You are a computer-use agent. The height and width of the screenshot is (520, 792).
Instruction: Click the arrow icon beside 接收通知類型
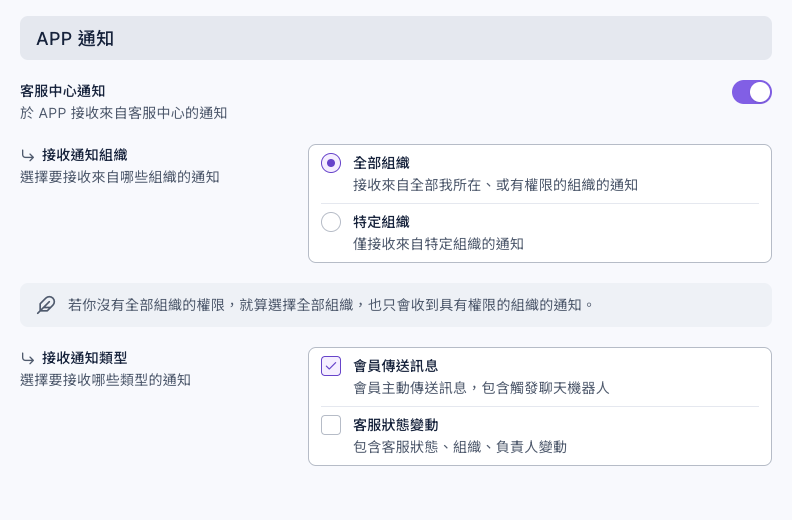tap(28, 358)
